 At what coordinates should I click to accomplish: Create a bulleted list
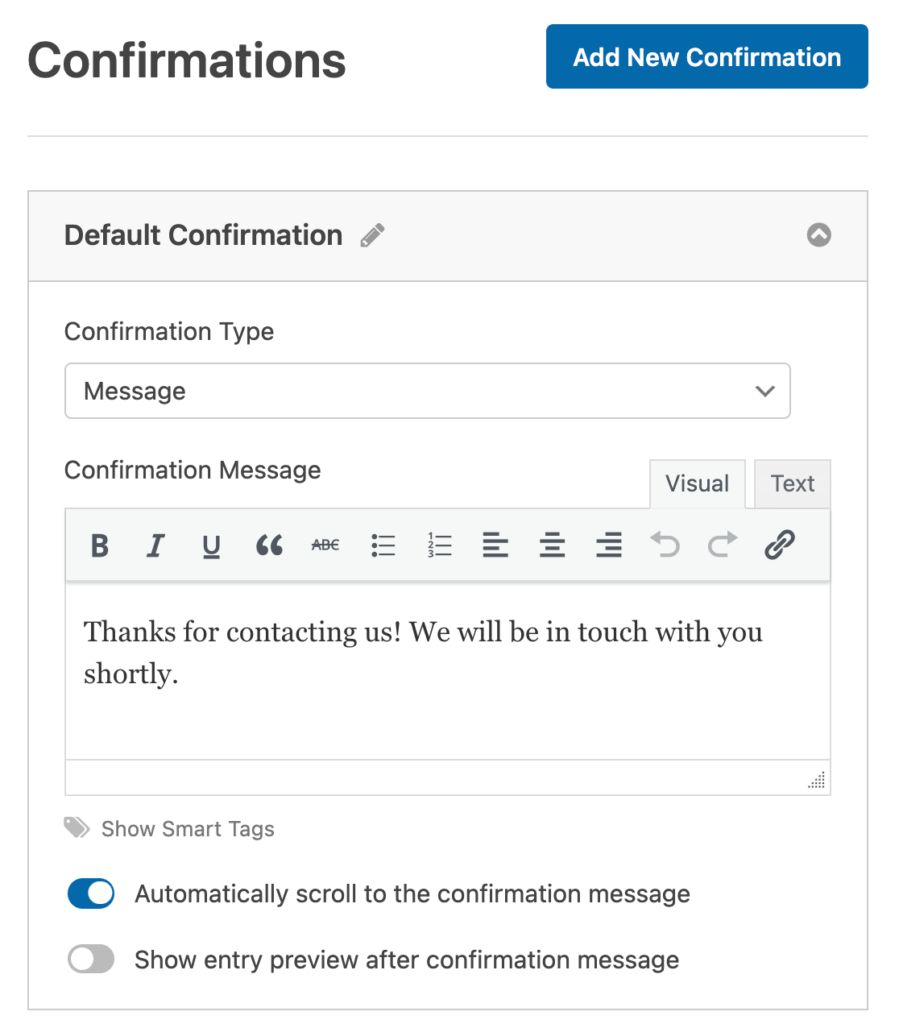click(x=383, y=545)
